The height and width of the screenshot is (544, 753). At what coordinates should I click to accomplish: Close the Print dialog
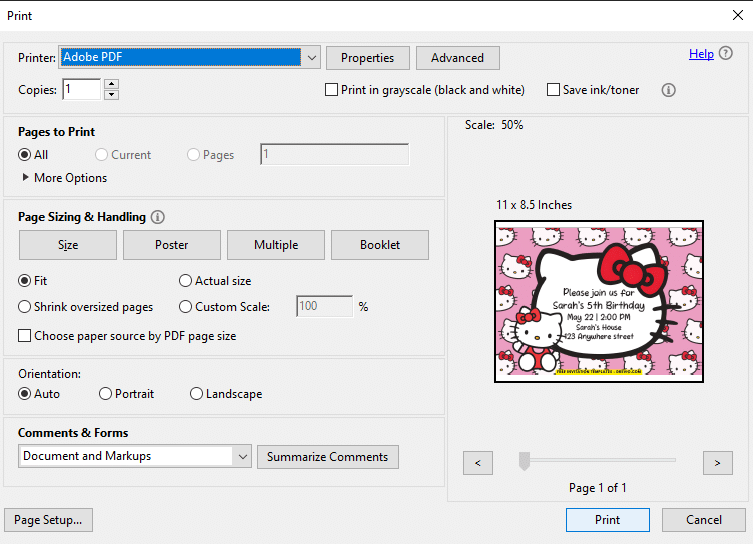(738, 15)
